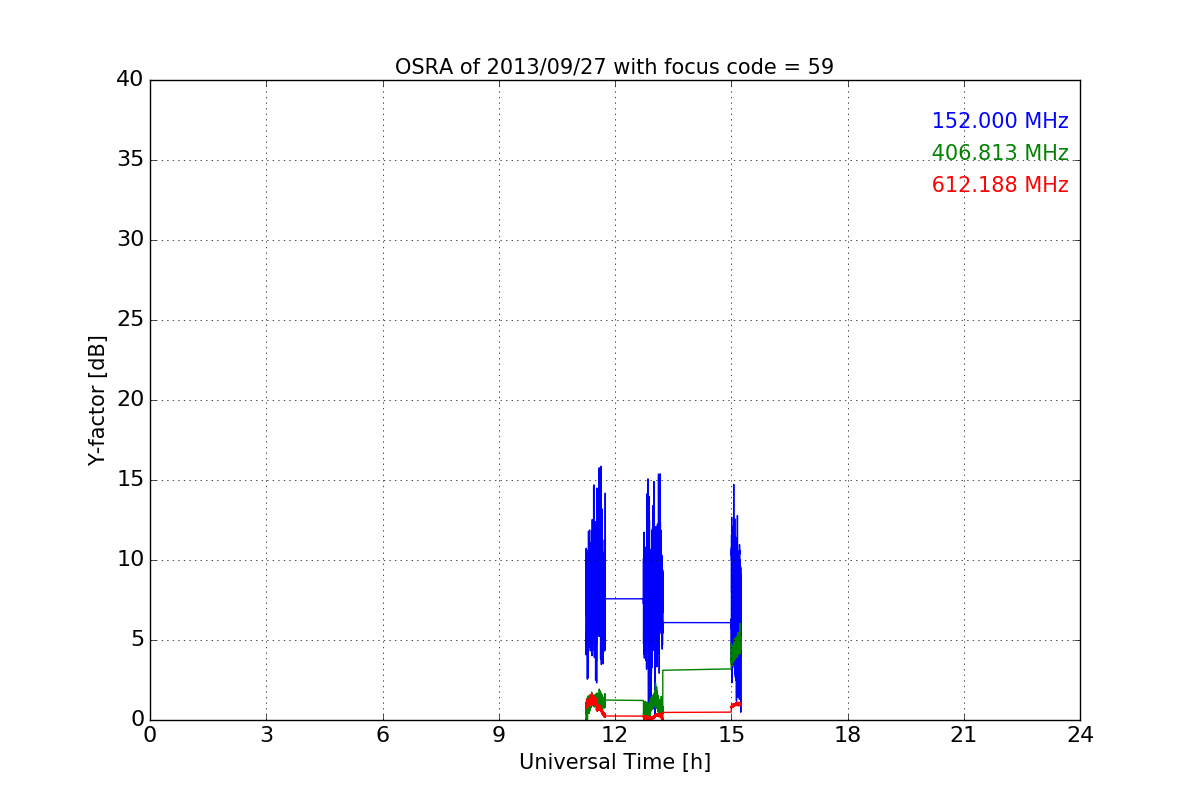Select the 406.813 MHz legend label
1200x800 pixels.
point(1000,153)
